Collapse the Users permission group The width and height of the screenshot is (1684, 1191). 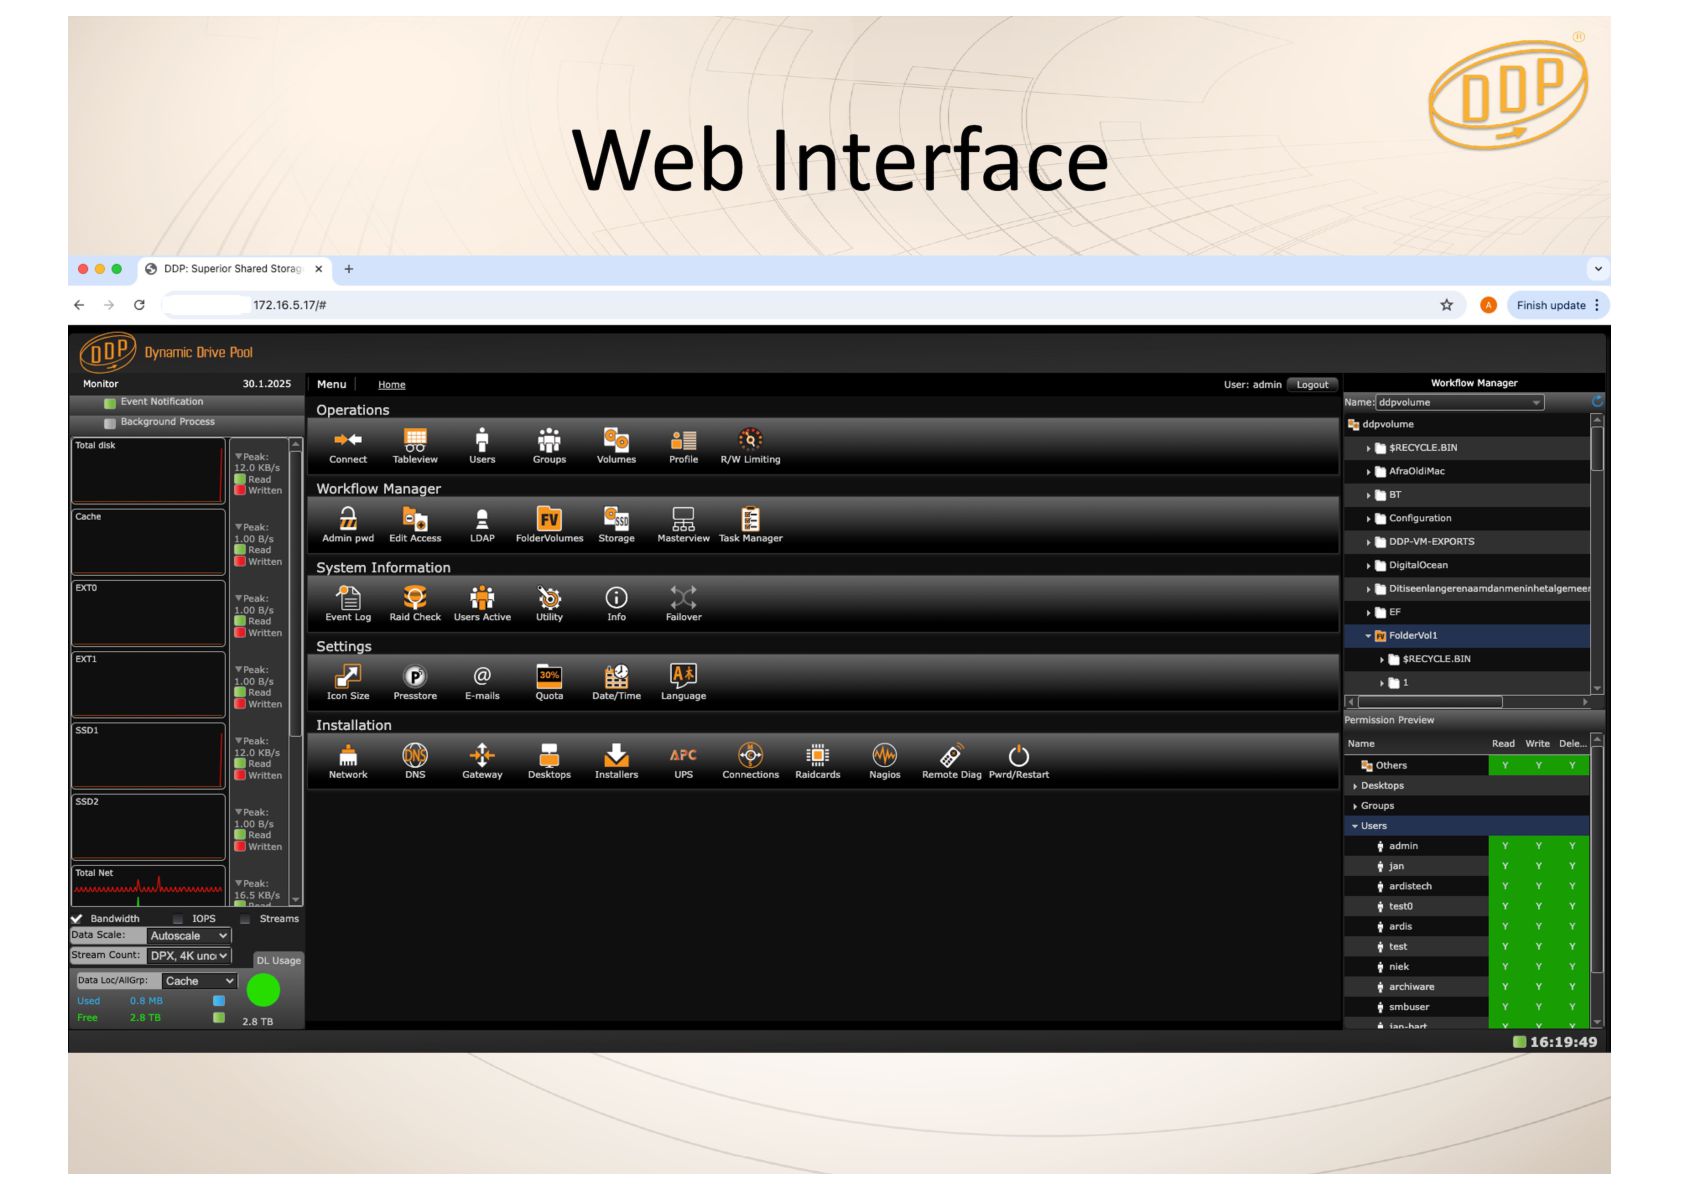1355,826
